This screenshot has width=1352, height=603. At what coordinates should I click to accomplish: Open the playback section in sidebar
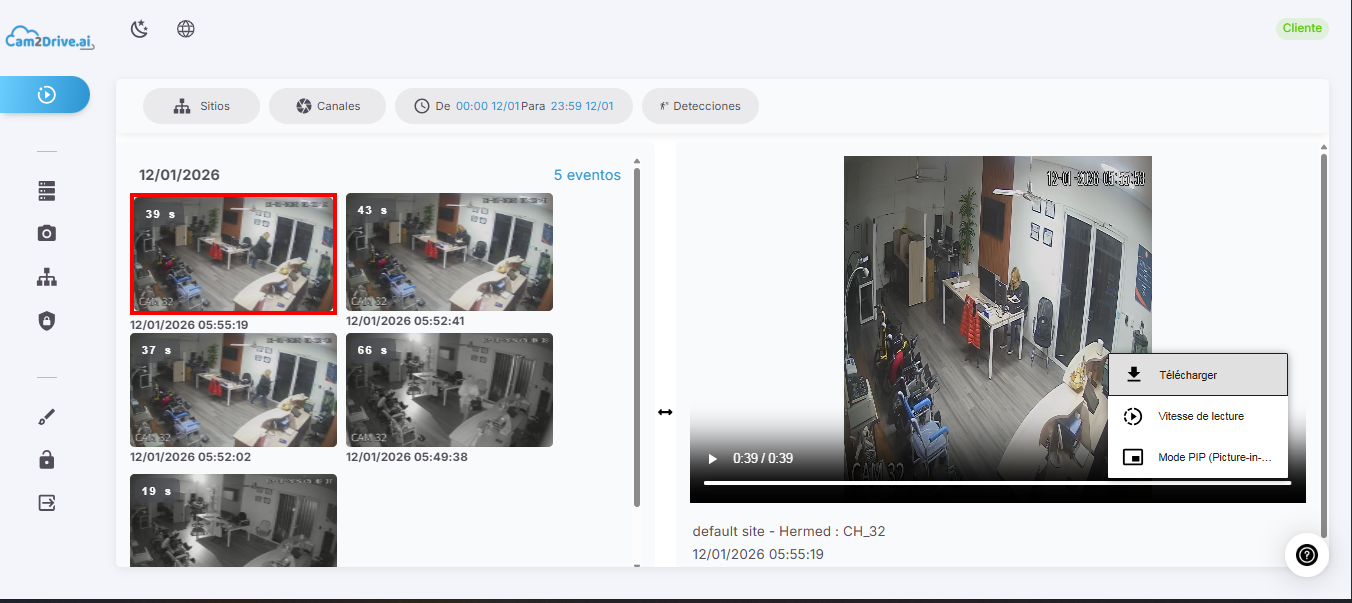[46, 95]
